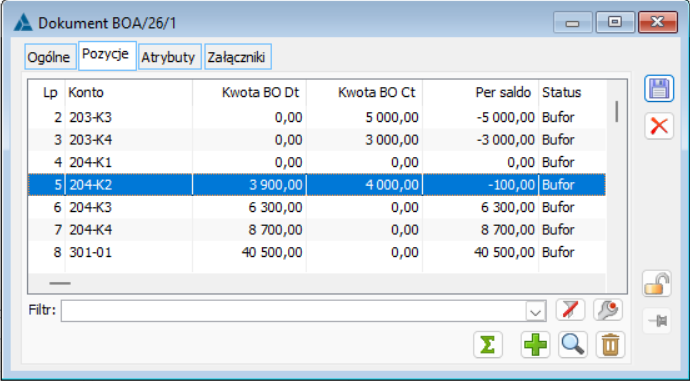This screenshot has height=381, width=690.
Task: Toggle the open padlock icon
Action: 657,284
